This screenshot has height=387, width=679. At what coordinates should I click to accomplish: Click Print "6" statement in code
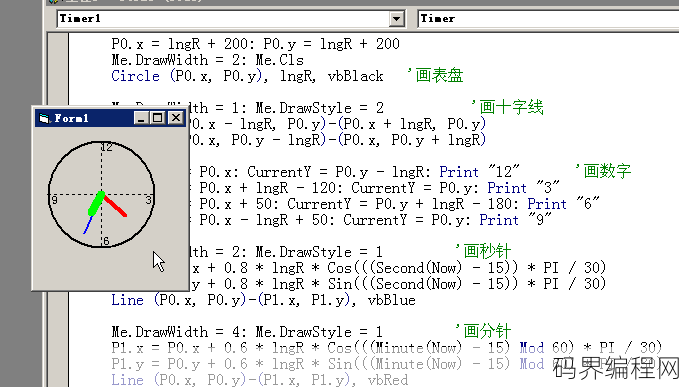(x=563, y=204)
